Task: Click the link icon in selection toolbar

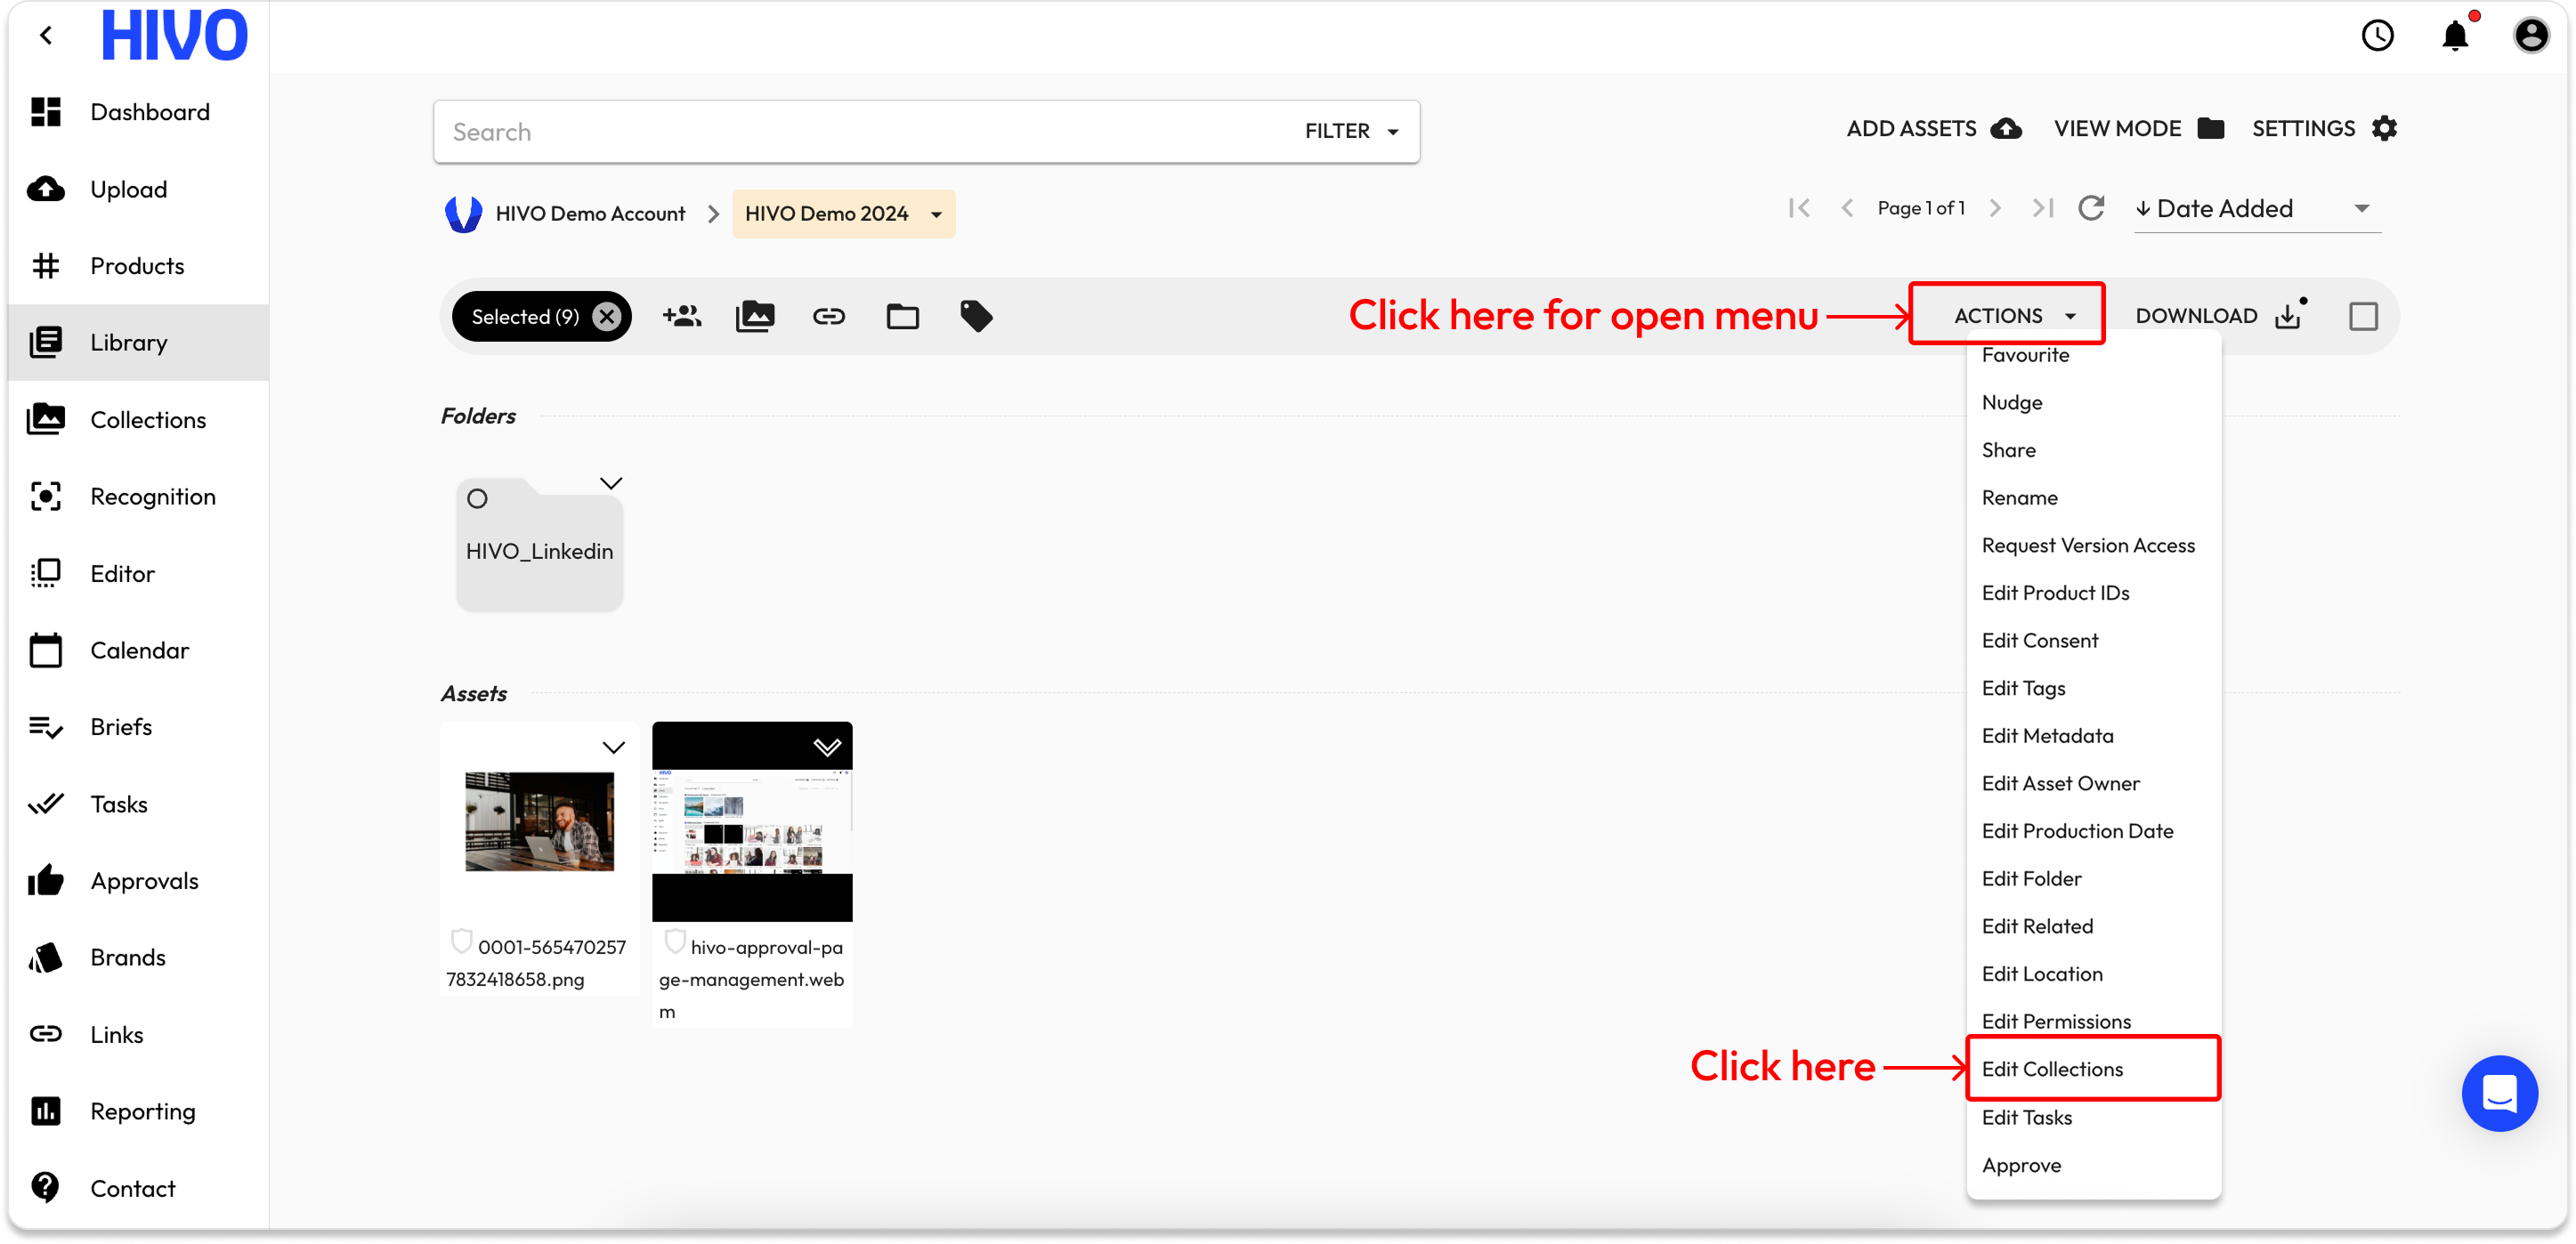Action: 828,317
